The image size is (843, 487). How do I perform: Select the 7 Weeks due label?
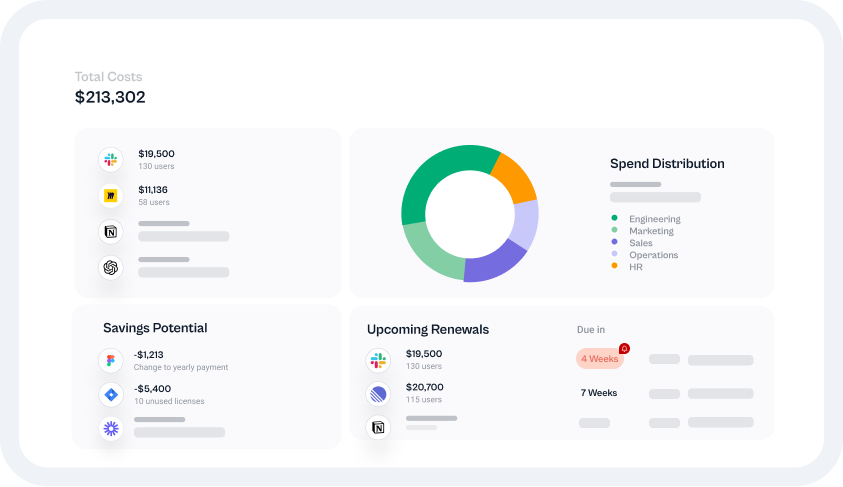tap(598, 393)
